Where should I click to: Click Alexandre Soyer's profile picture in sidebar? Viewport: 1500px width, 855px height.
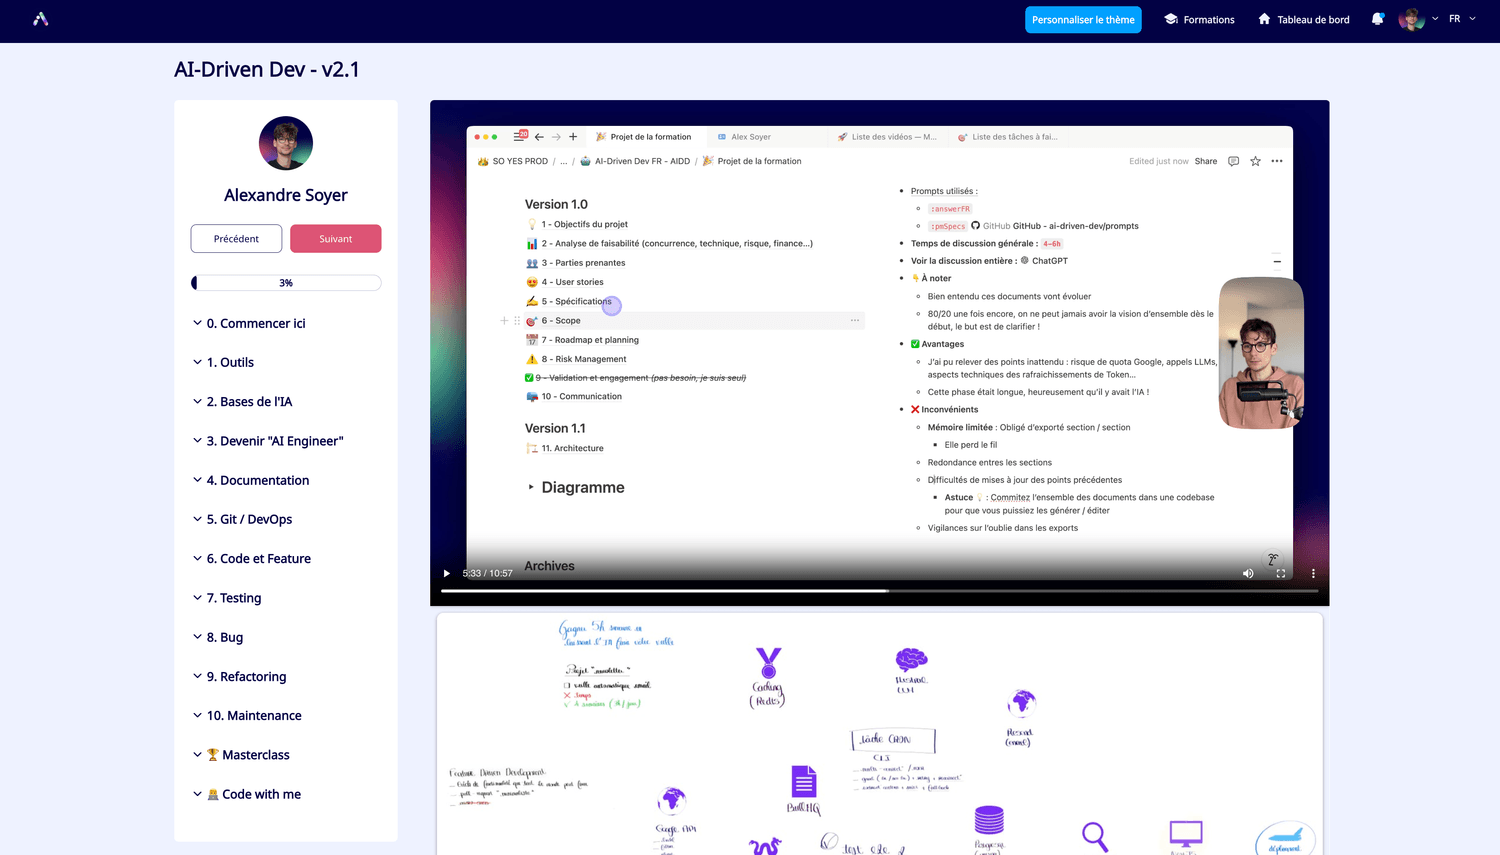point(286,143)
